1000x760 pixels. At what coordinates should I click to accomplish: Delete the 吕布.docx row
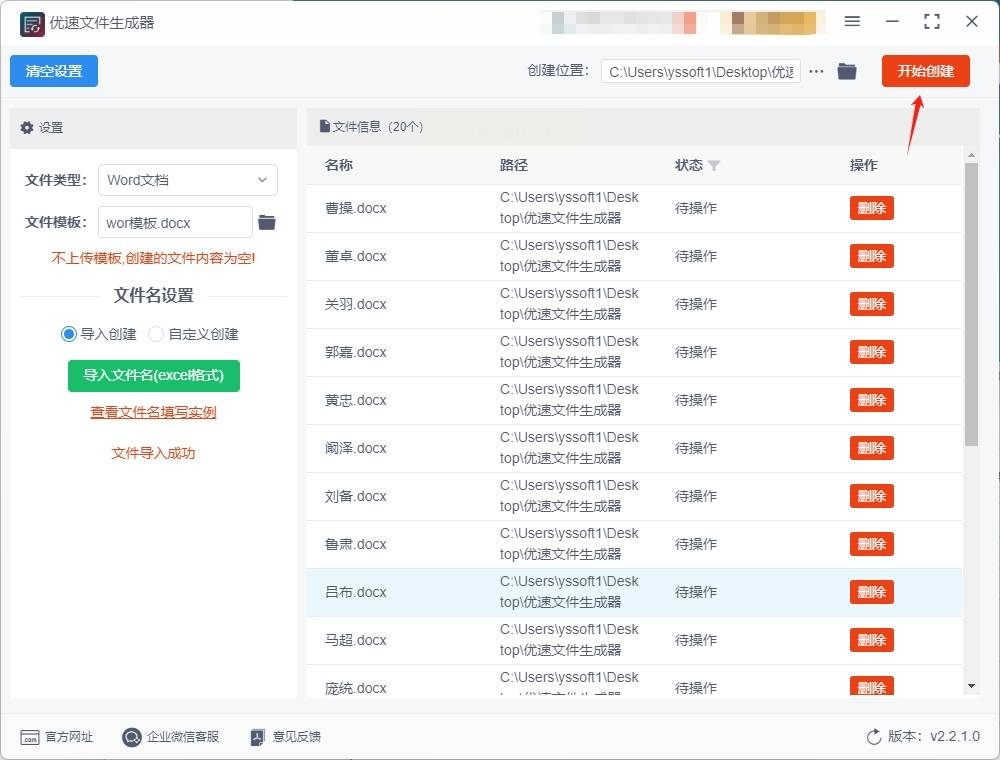pos(871,592)
